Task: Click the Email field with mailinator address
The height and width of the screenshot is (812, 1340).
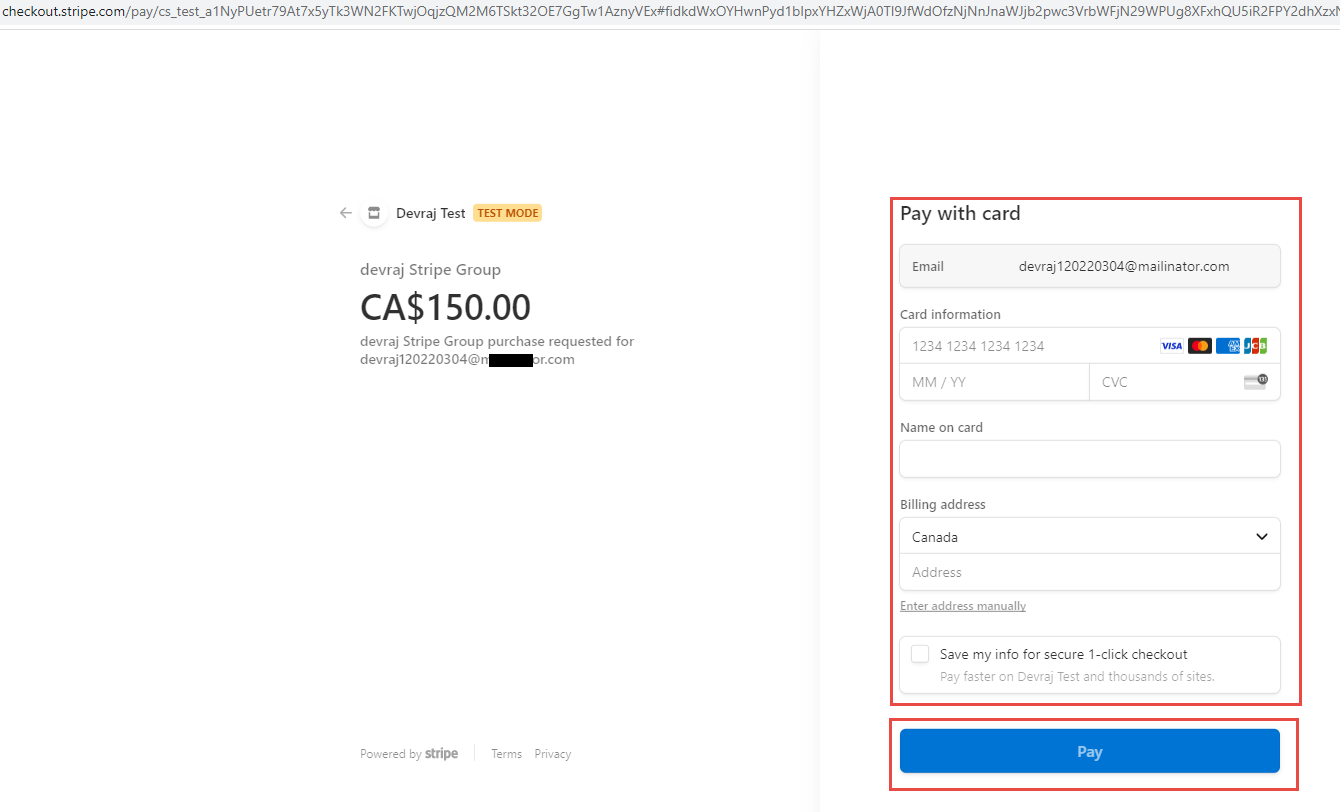Action: [x=1090, y=266]
